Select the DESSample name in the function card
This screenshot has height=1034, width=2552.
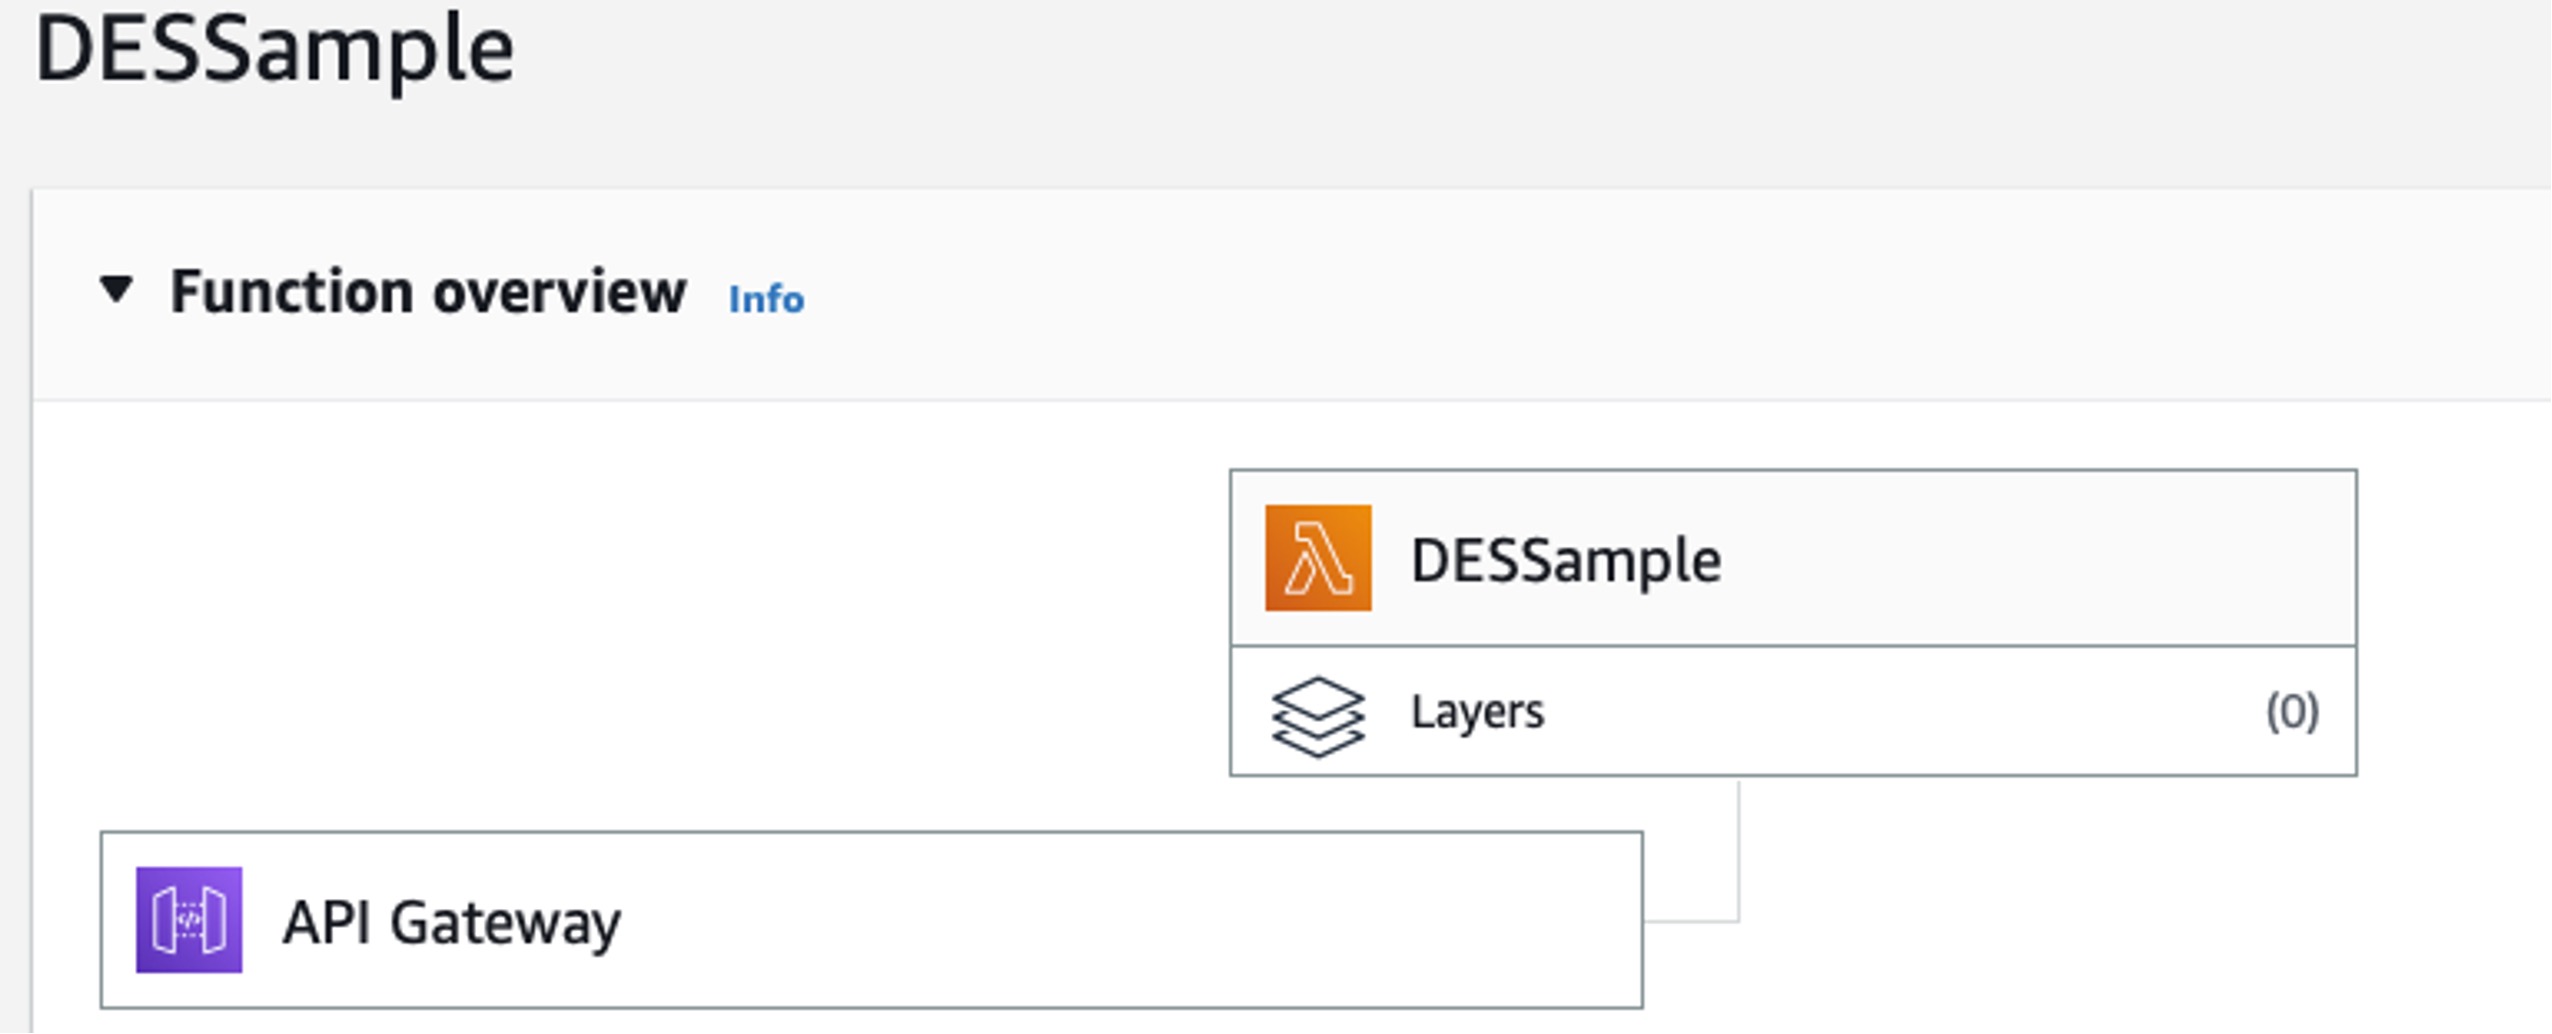tap(1566, 560)
